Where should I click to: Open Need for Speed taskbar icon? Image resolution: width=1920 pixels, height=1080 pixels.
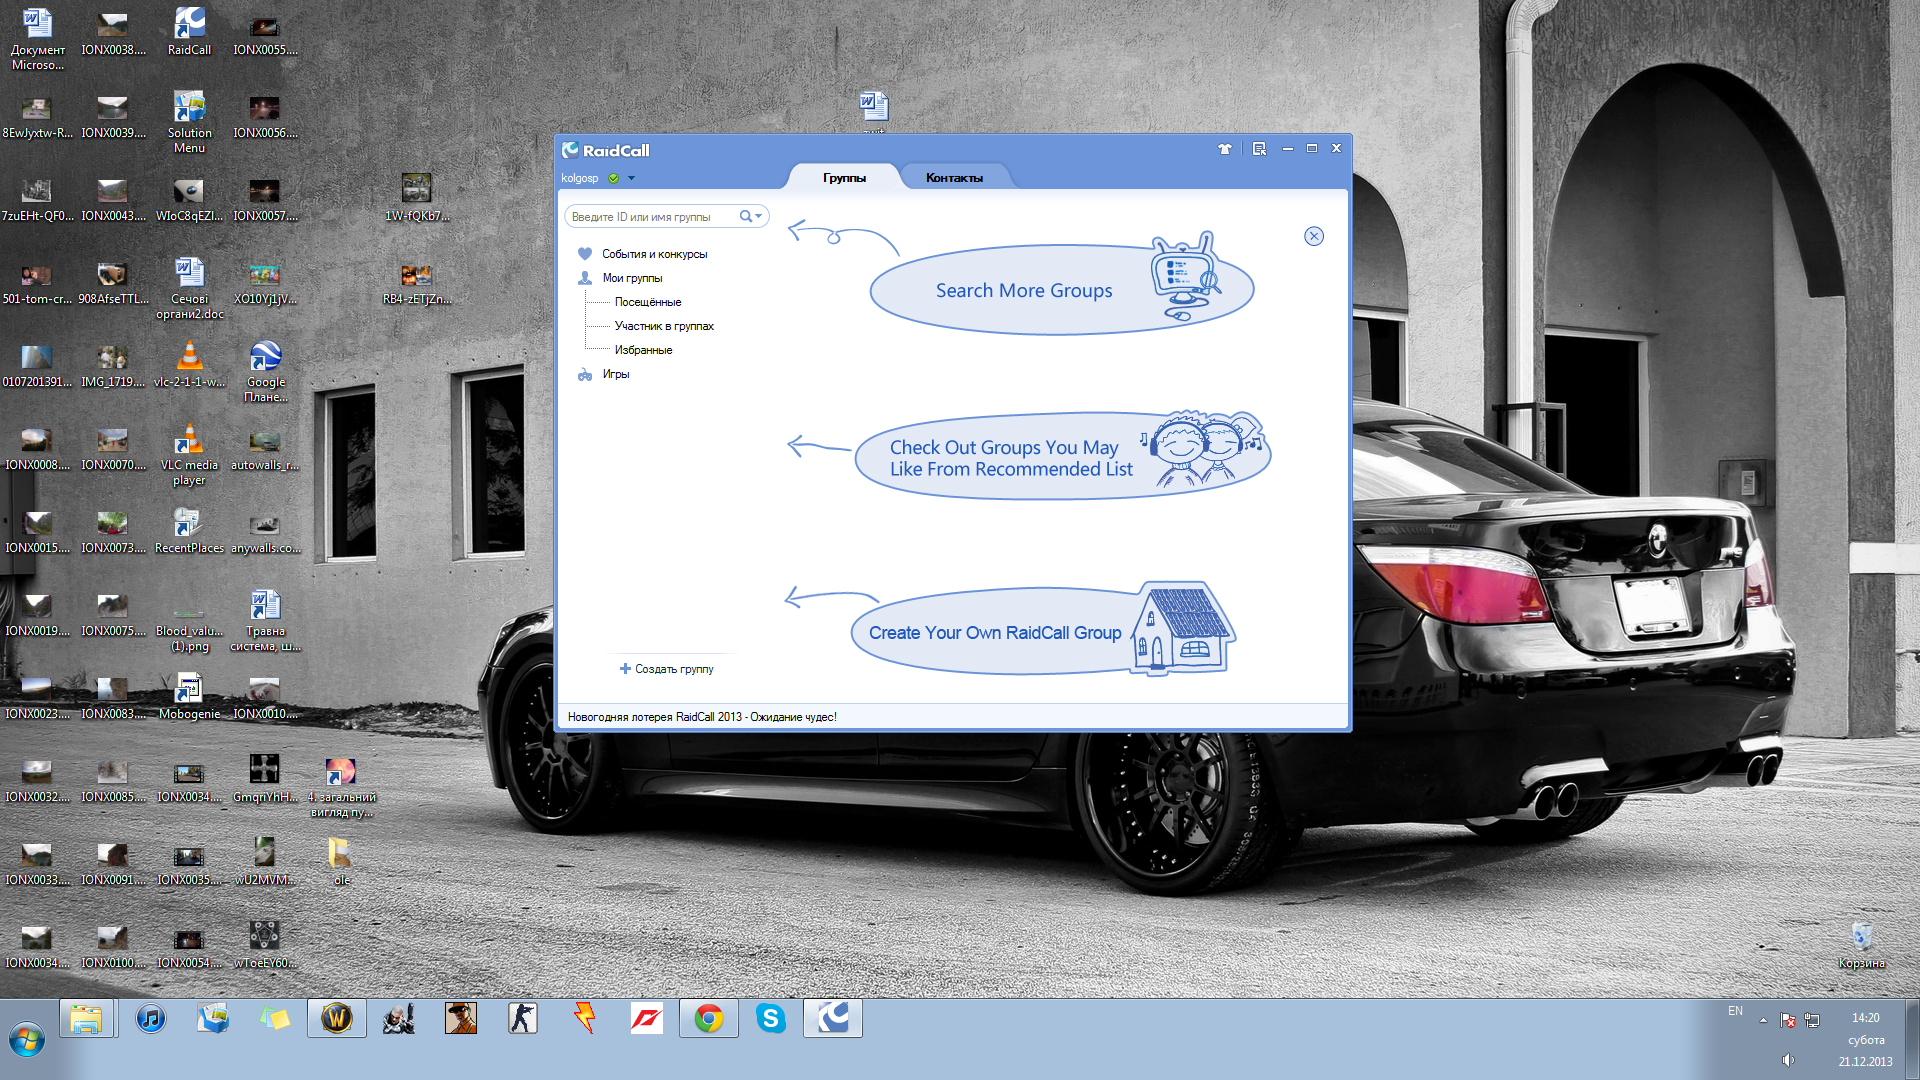[647, 1019]
